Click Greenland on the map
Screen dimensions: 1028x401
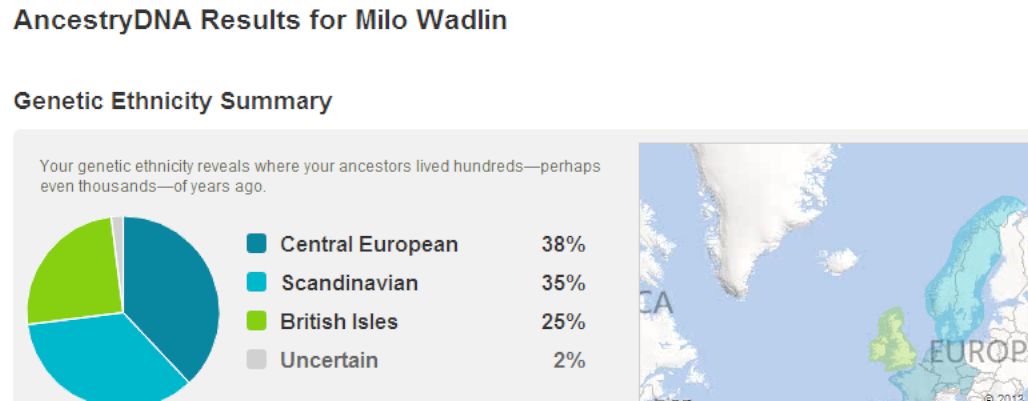pos(761,210)
